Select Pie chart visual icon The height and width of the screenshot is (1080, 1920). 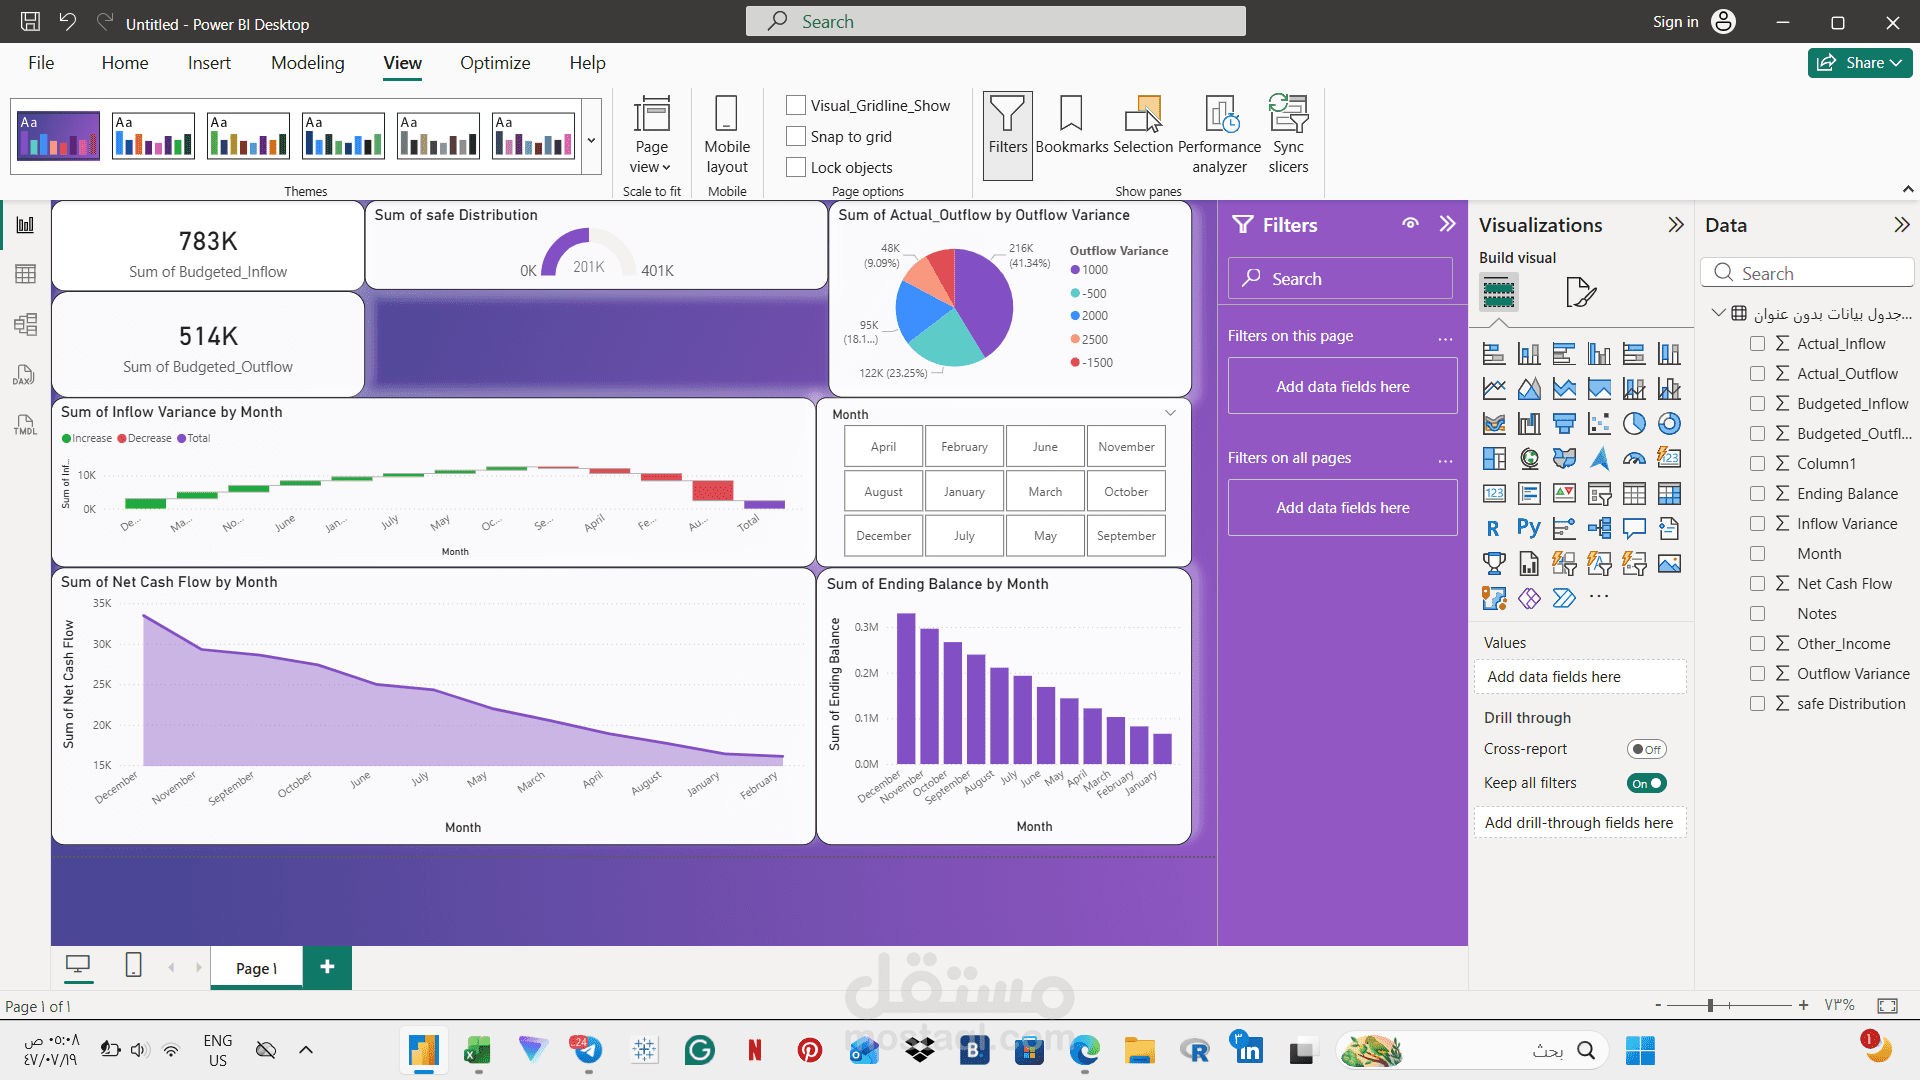1634,424
